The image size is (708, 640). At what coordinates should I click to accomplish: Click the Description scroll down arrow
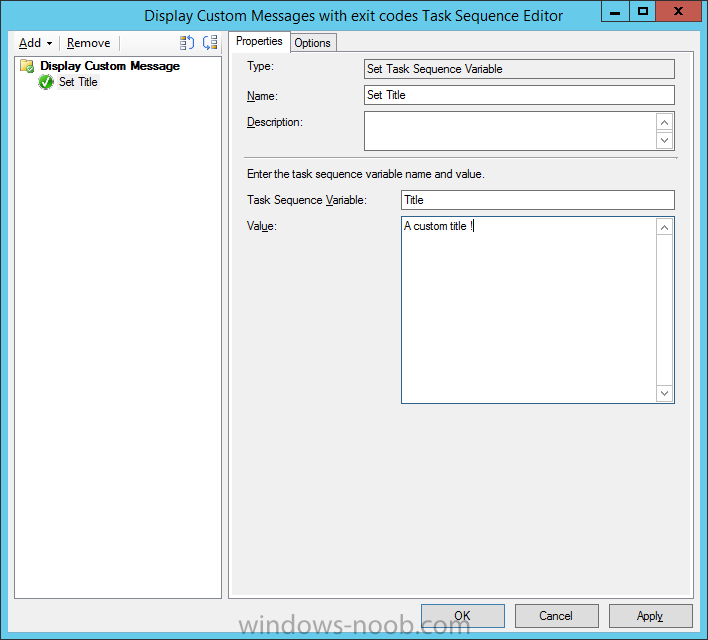tap(664, 140)
